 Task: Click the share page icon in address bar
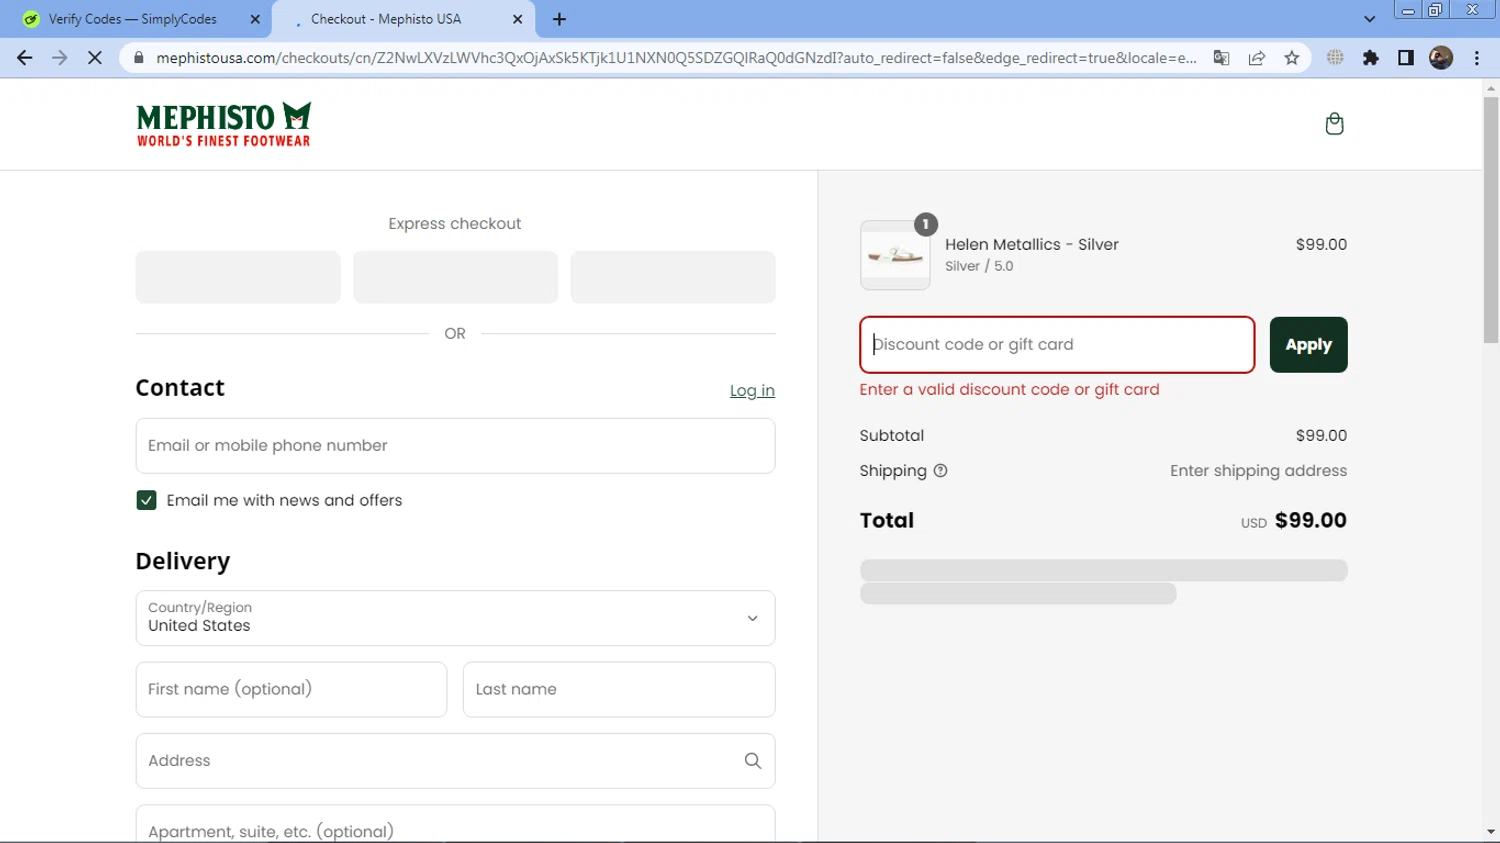pos(1257,58)
